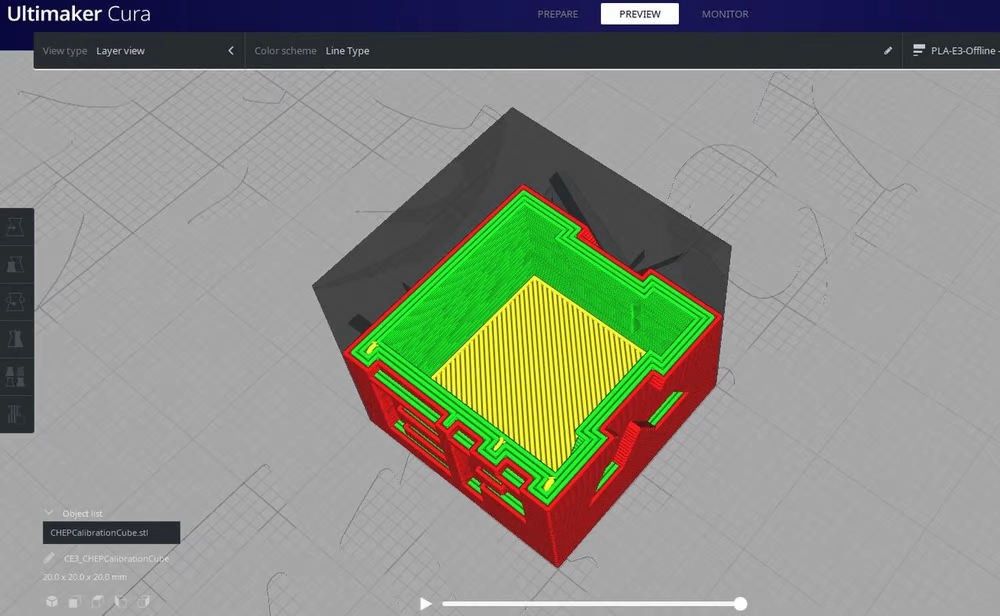Switch to the front view camera icon
Viewport: 1000px width, 616px height.
tap(75, 601)
